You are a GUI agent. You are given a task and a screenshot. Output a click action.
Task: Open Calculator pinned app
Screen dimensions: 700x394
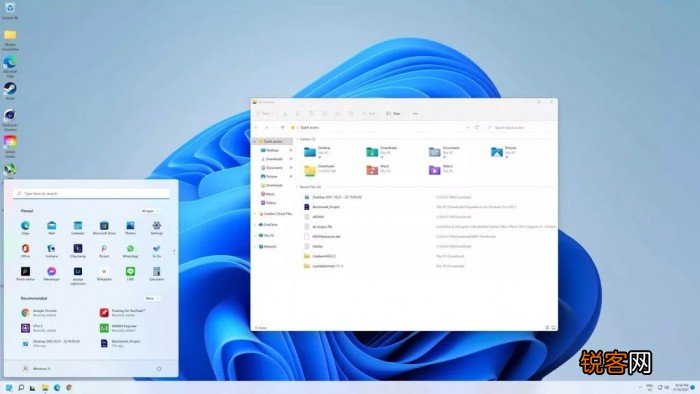(156, 274)
